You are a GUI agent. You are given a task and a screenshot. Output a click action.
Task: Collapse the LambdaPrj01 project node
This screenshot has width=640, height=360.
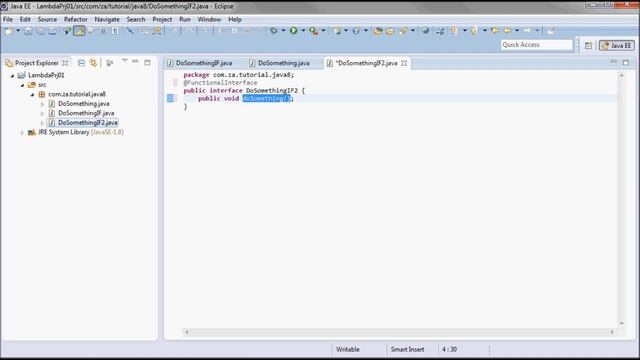(12, 76)
